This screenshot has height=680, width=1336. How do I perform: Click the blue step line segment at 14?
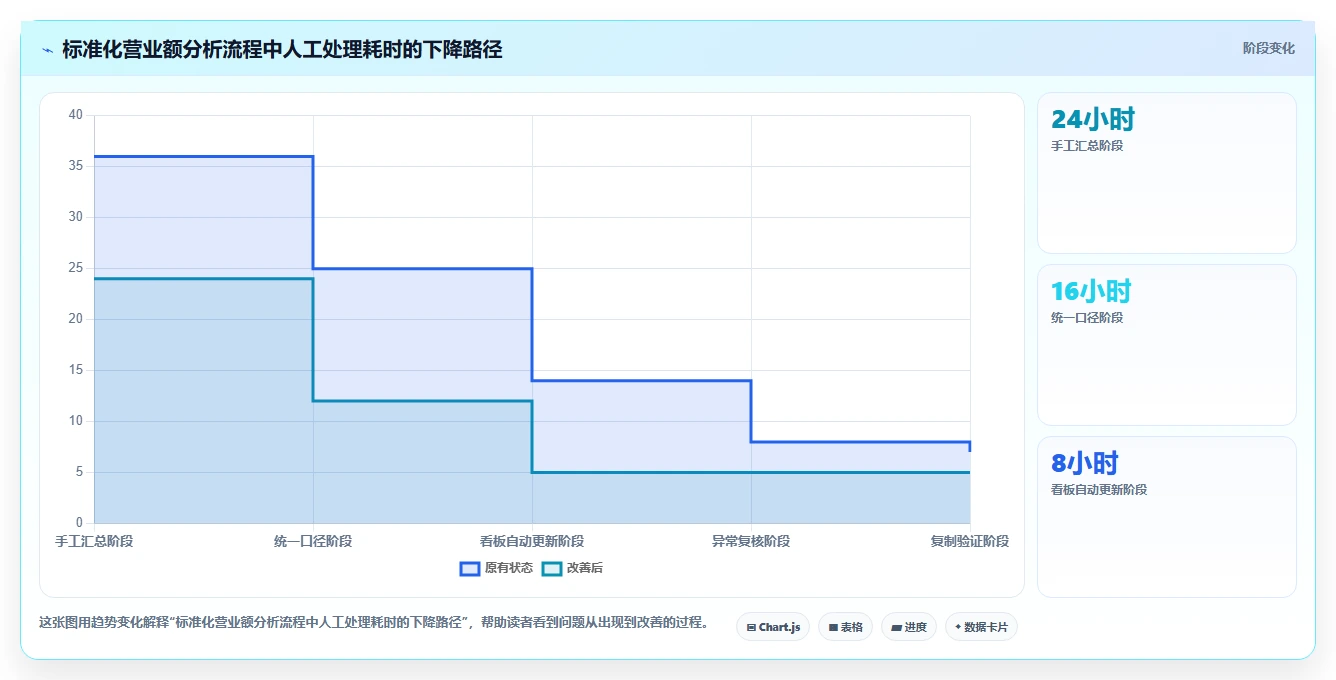pos(641,380)
